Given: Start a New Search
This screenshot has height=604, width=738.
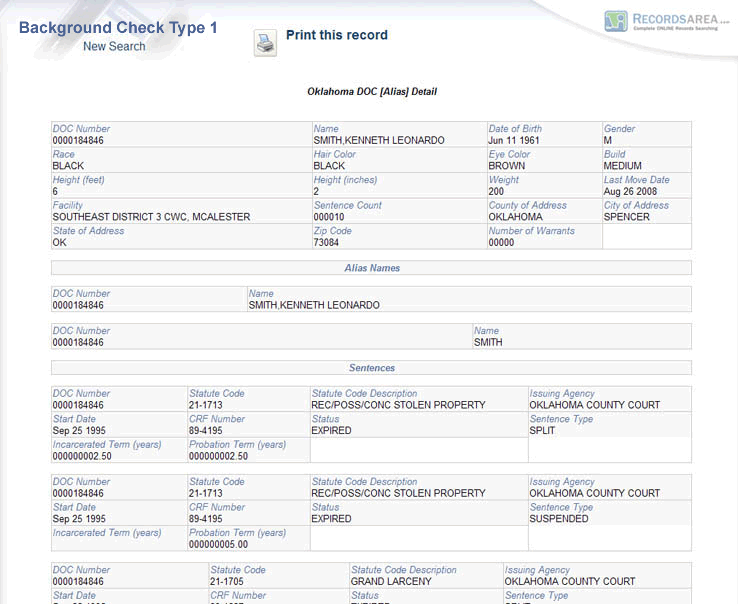Looking at the screenshot, I should pyautogui.click(x=114, y=46).
